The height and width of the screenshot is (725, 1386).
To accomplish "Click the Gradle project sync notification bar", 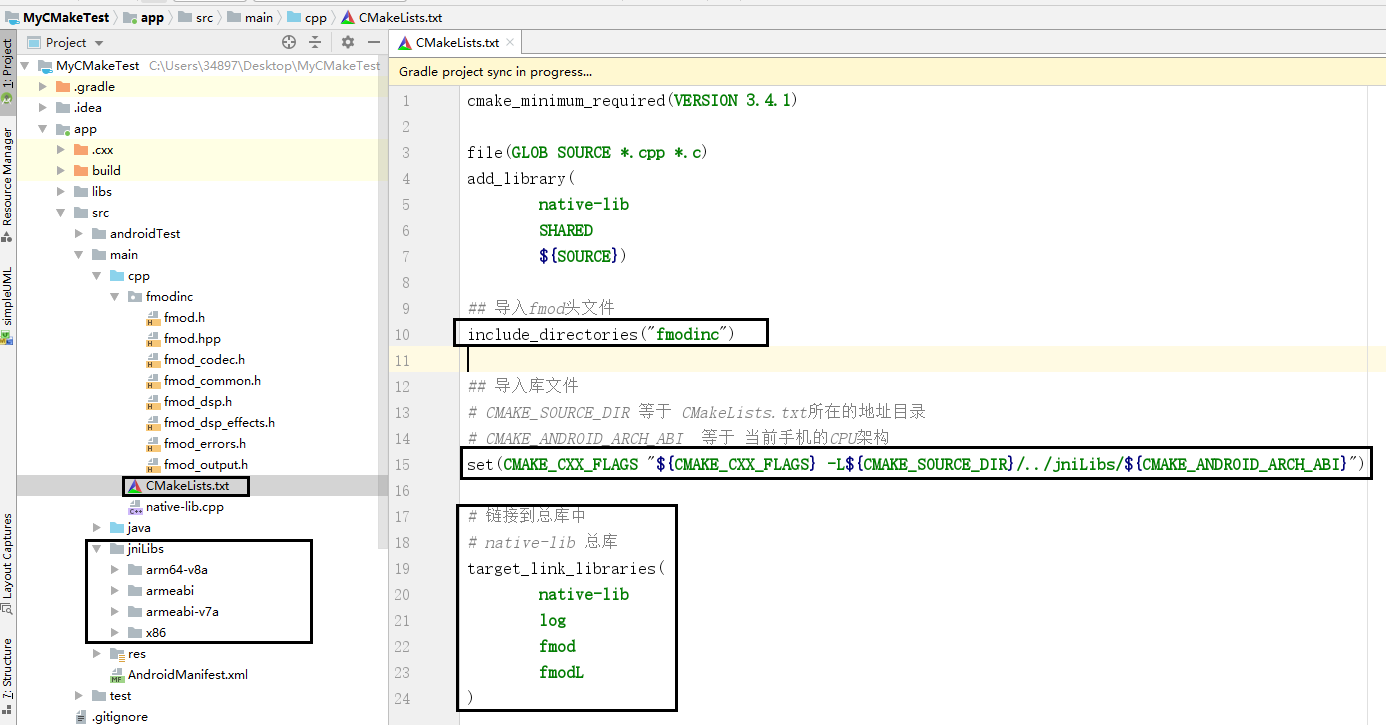I will point(887,71).
